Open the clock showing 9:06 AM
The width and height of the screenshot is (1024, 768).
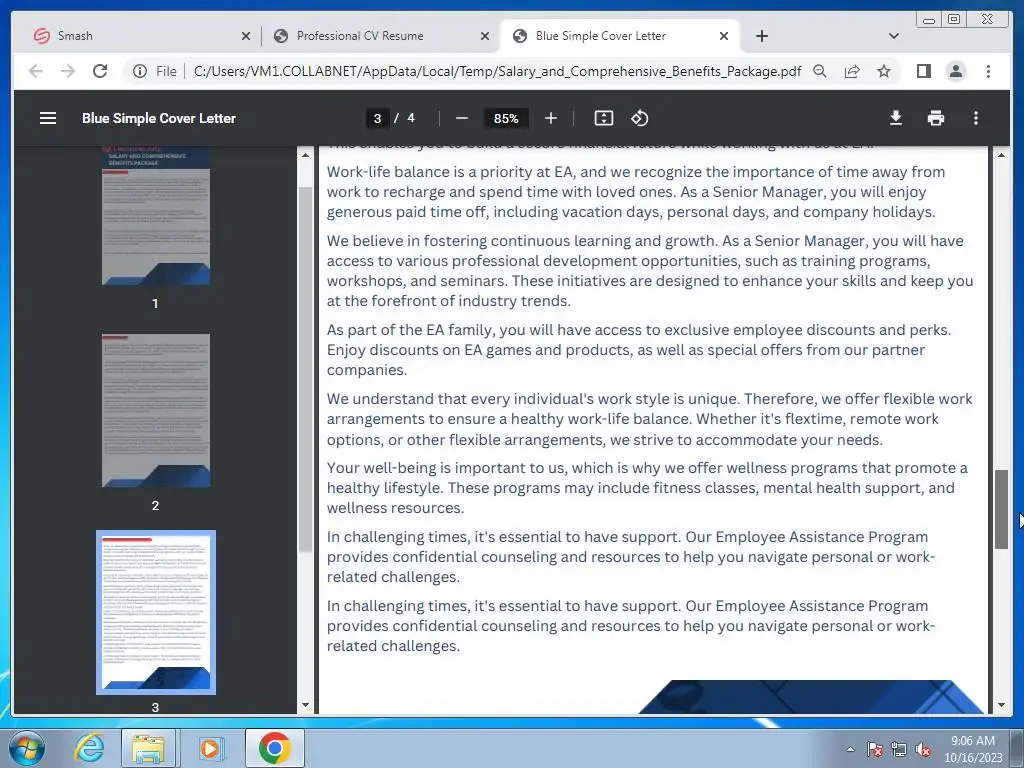click(x=973, y=749)
